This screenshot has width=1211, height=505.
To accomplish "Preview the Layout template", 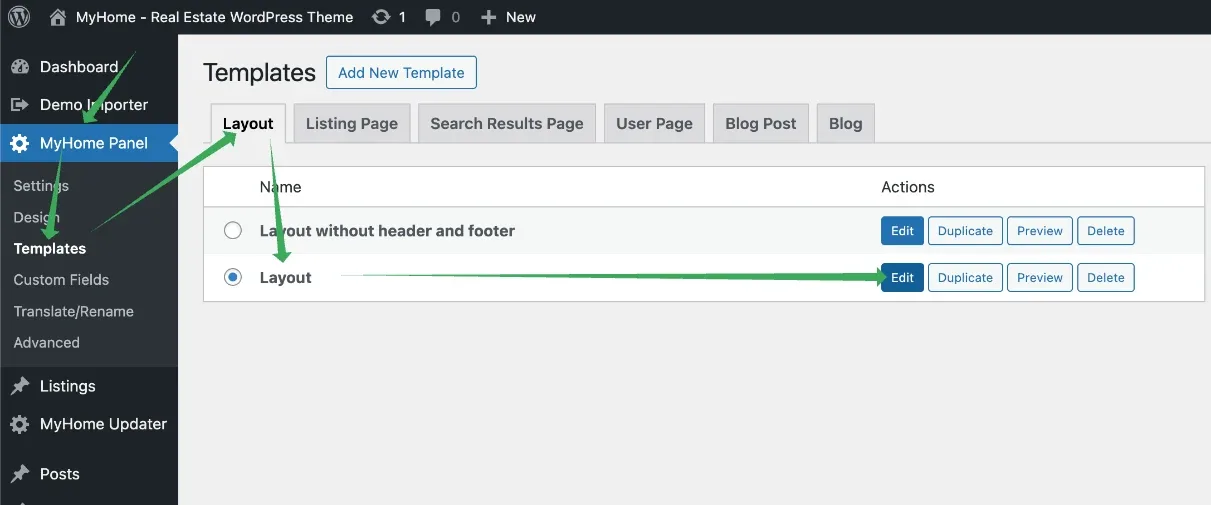I will point(1040,278).
